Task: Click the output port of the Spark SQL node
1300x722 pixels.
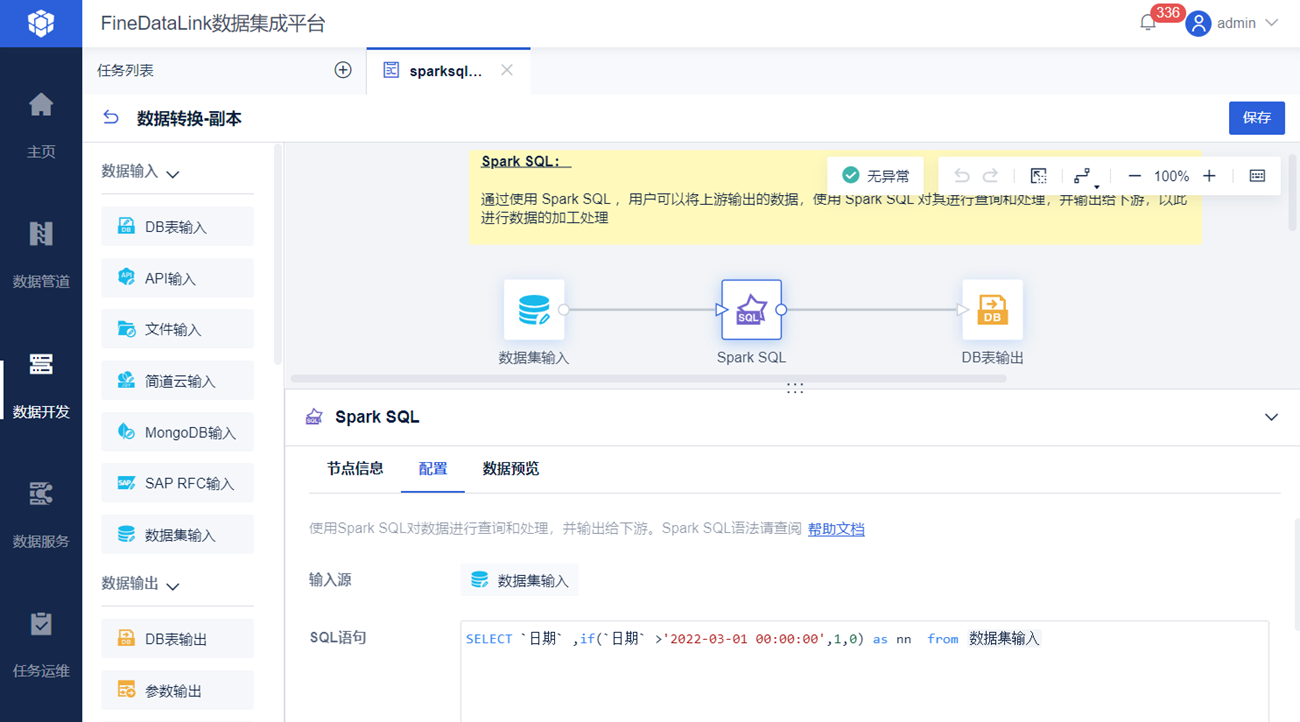Action: 781,310
